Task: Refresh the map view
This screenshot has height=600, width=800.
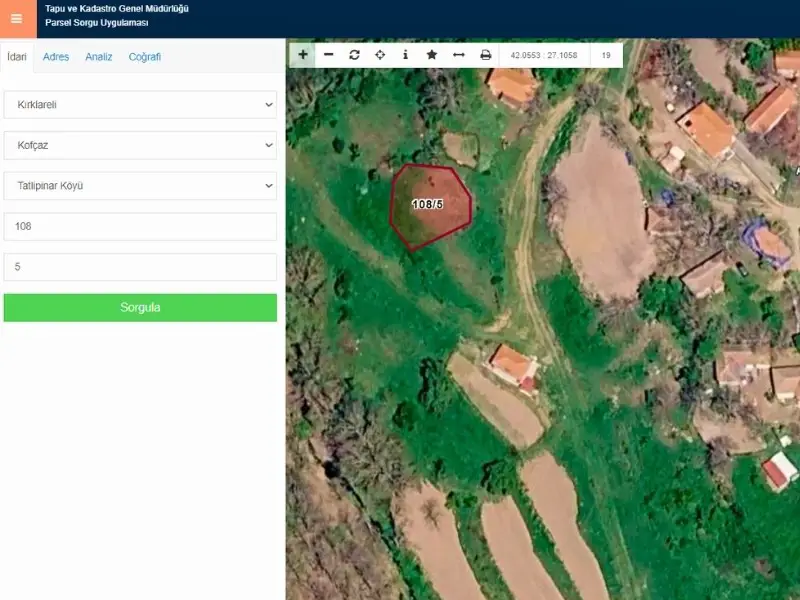Action: (355, 55)
